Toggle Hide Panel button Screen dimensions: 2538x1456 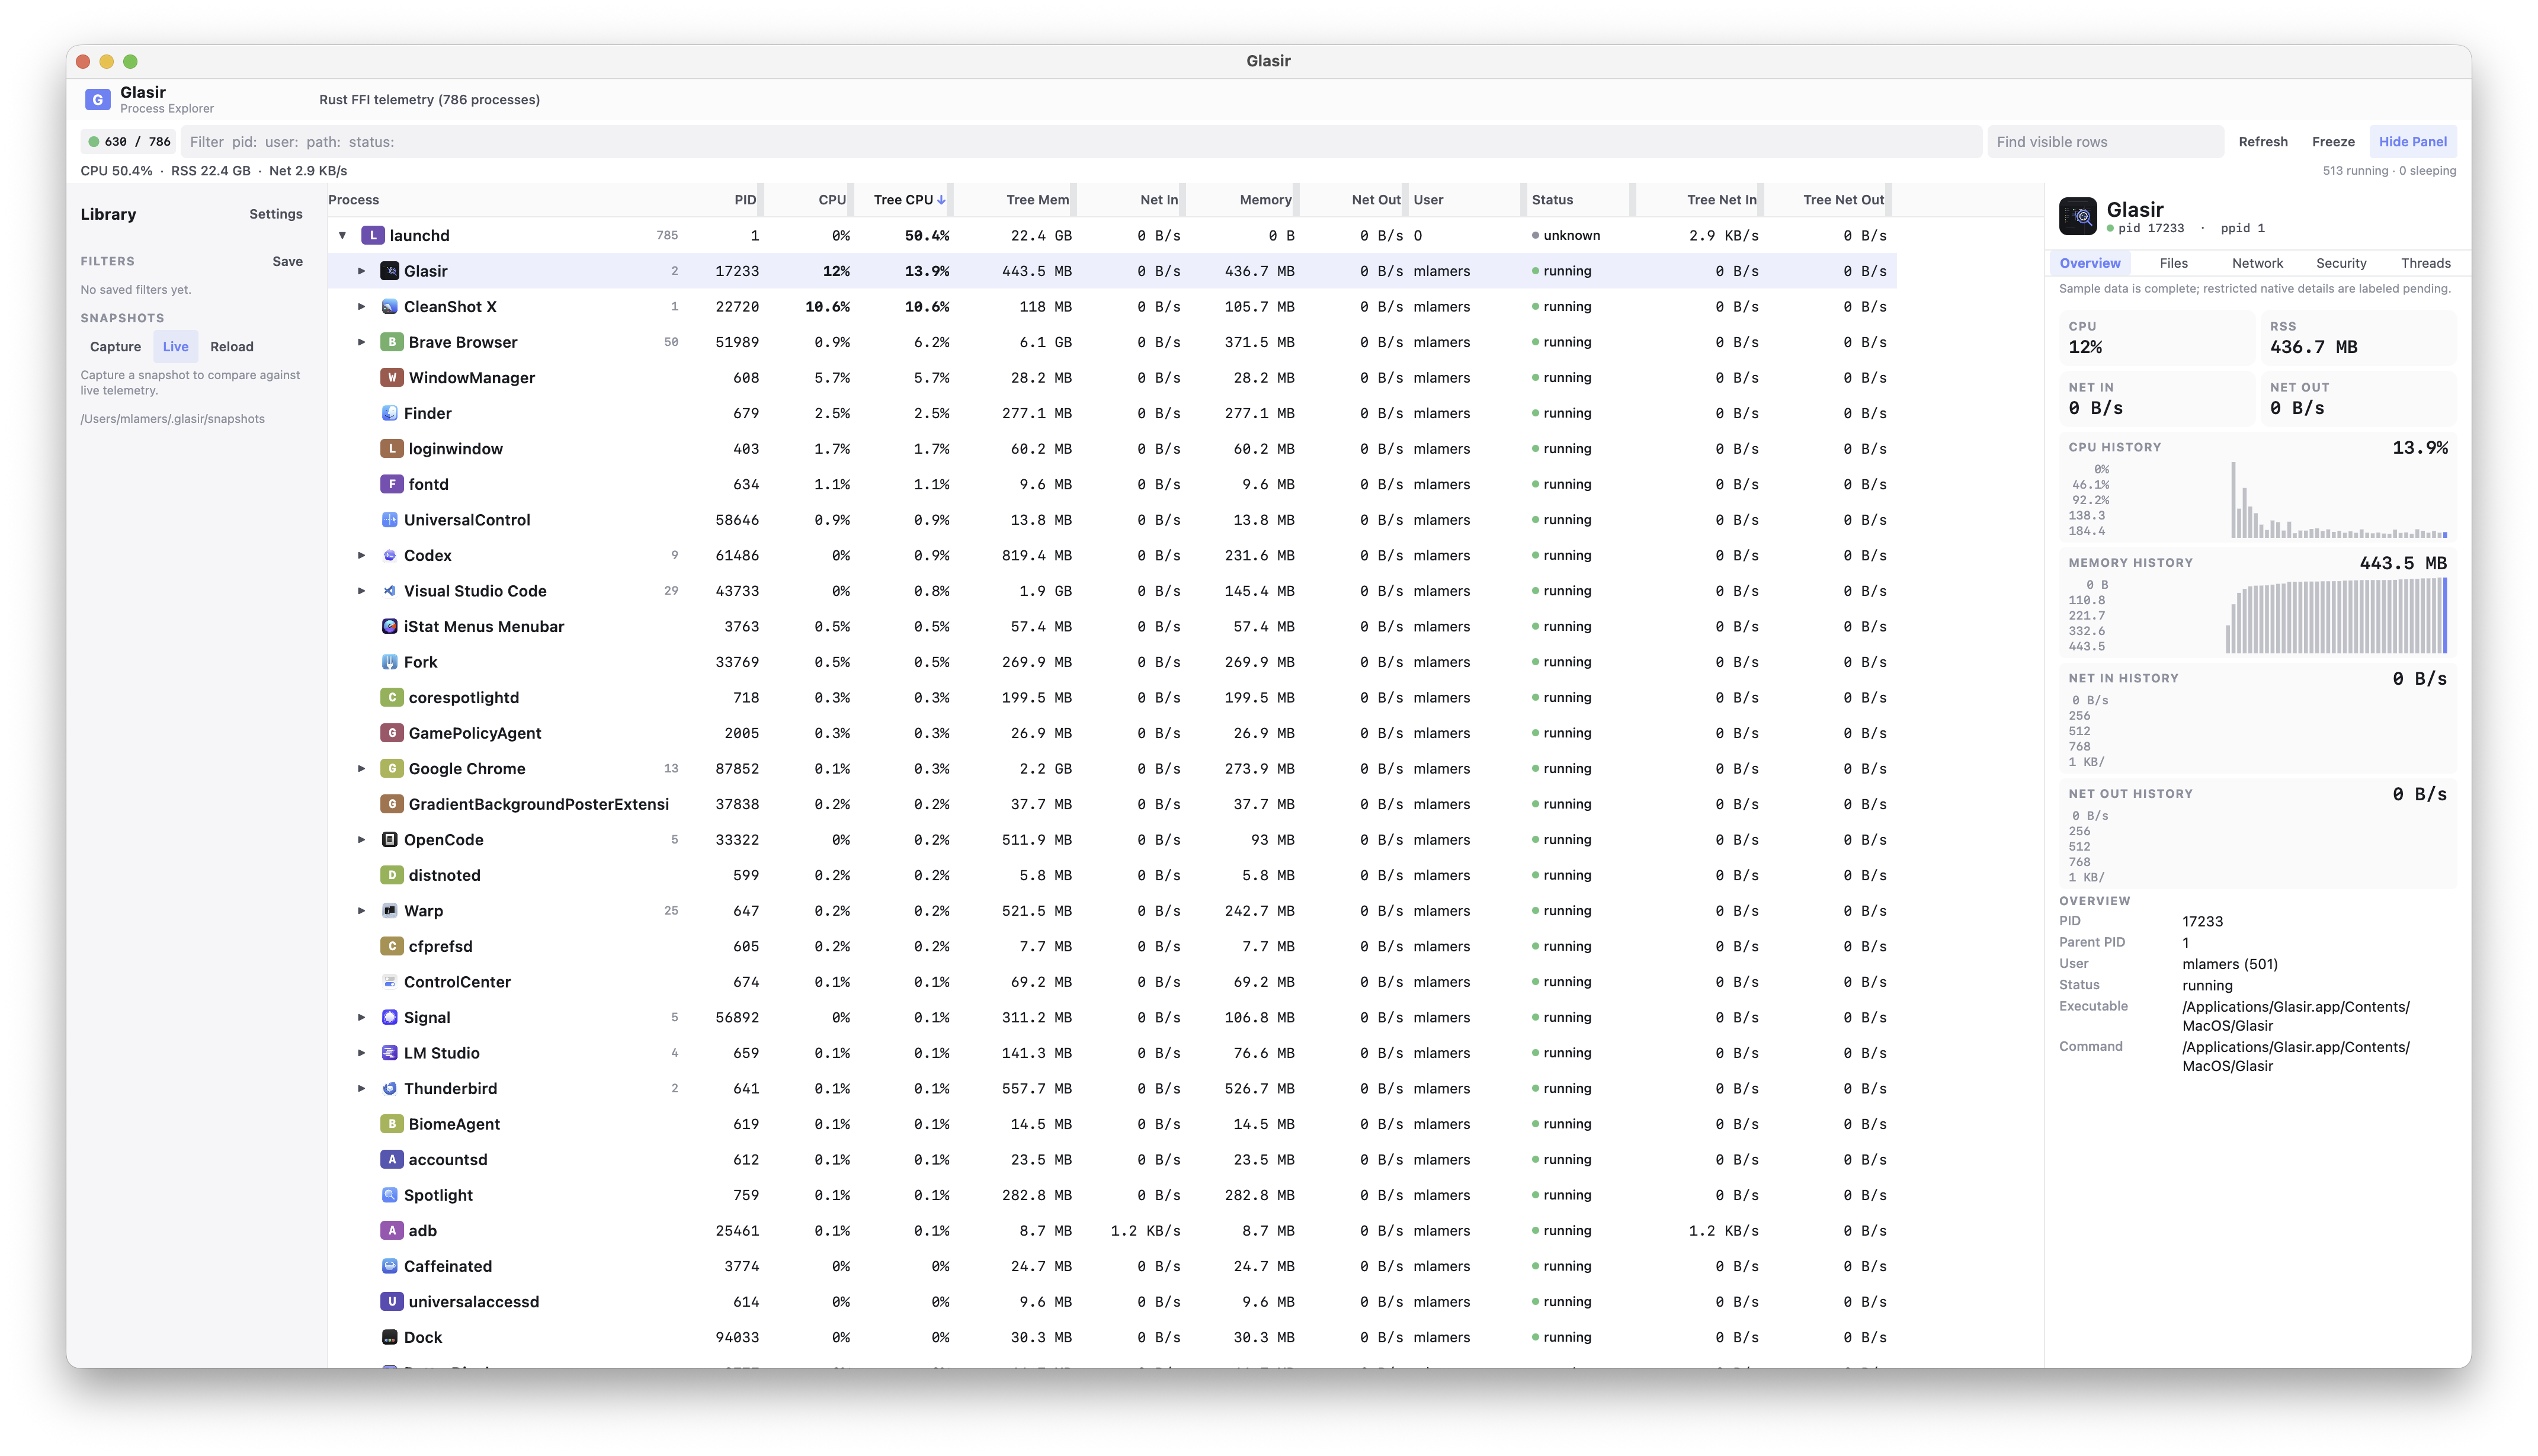pyautogui.click(x=2412, y=141)
